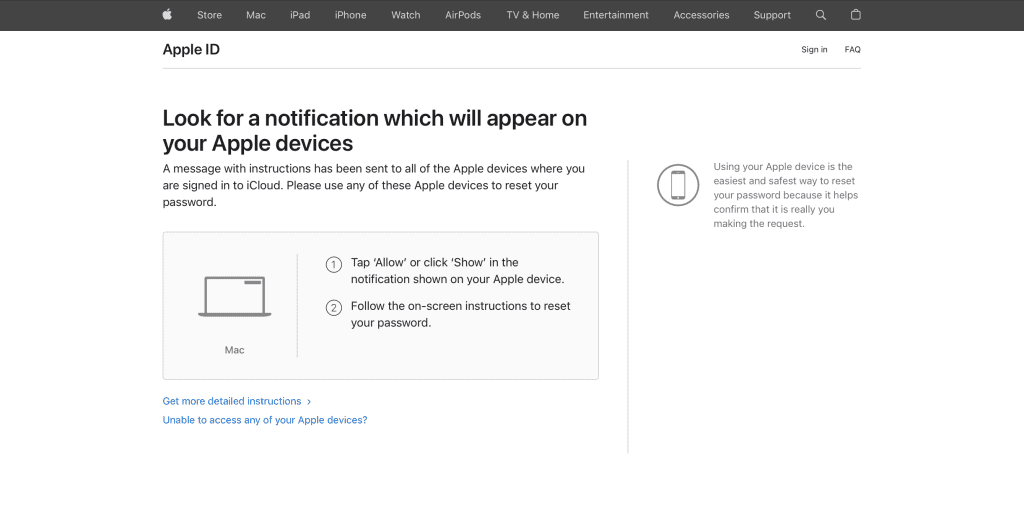Screen dimensions: 1024x513
Task: Click the 'A message with instructions' paragraph
Action: point(374,185)
